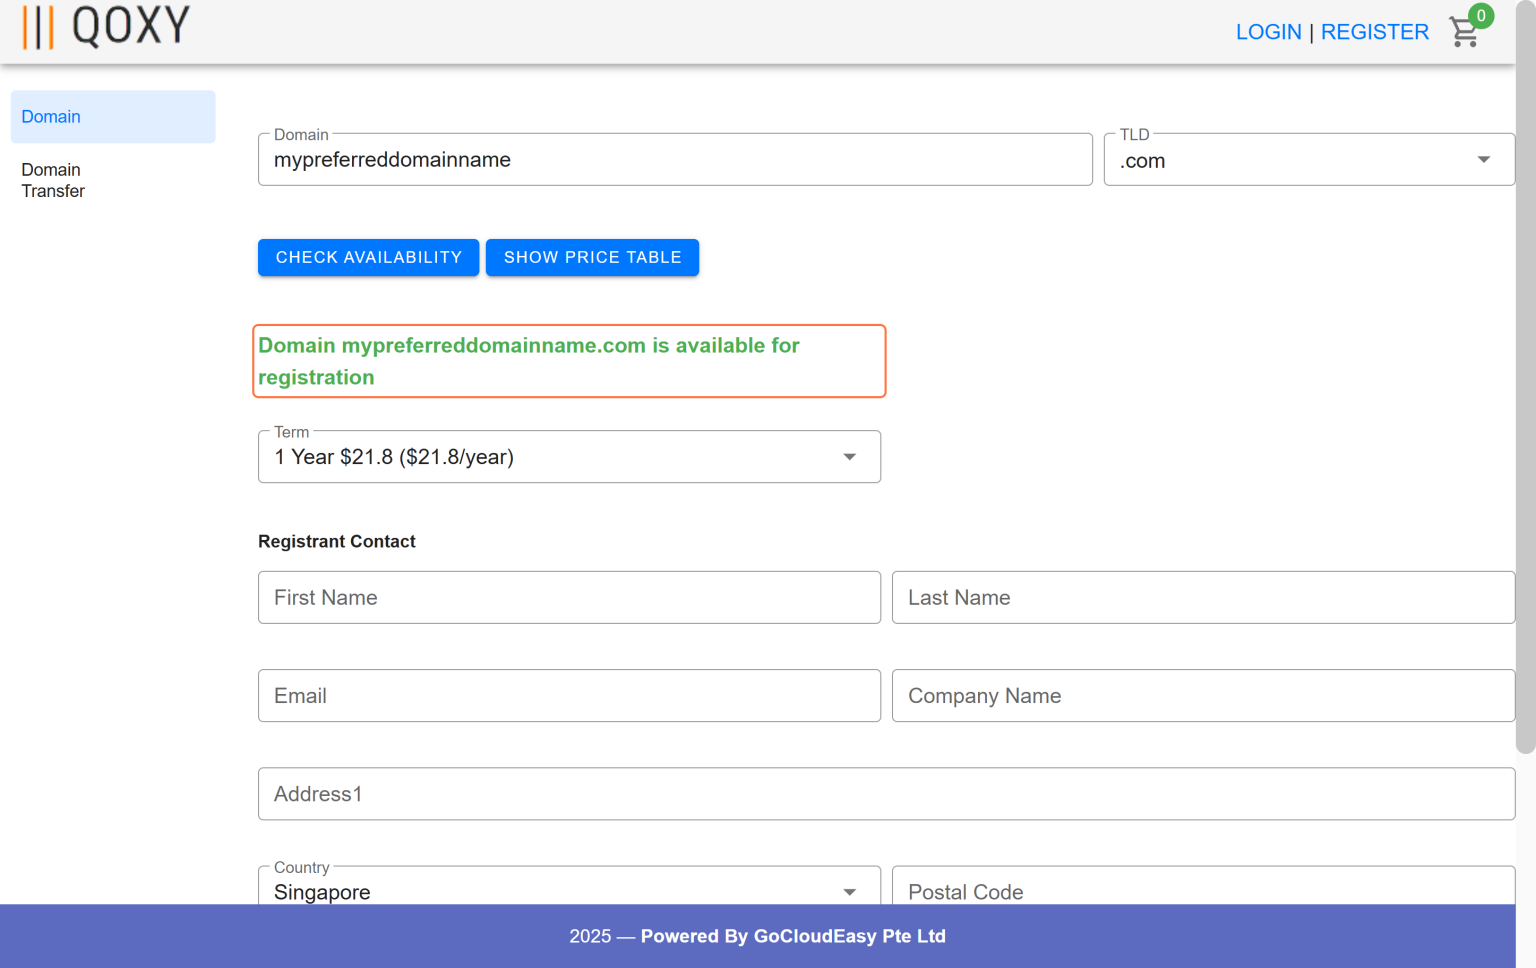Click the Company Name field
Viewport: 1536px width, 968px height.
[x=1203, y=696]
